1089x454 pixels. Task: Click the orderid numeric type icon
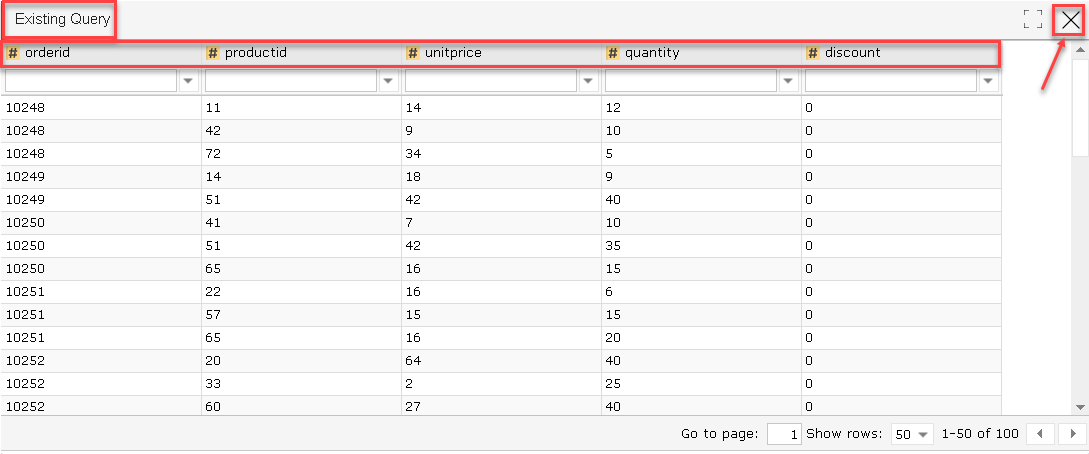(x=13, y=53)
